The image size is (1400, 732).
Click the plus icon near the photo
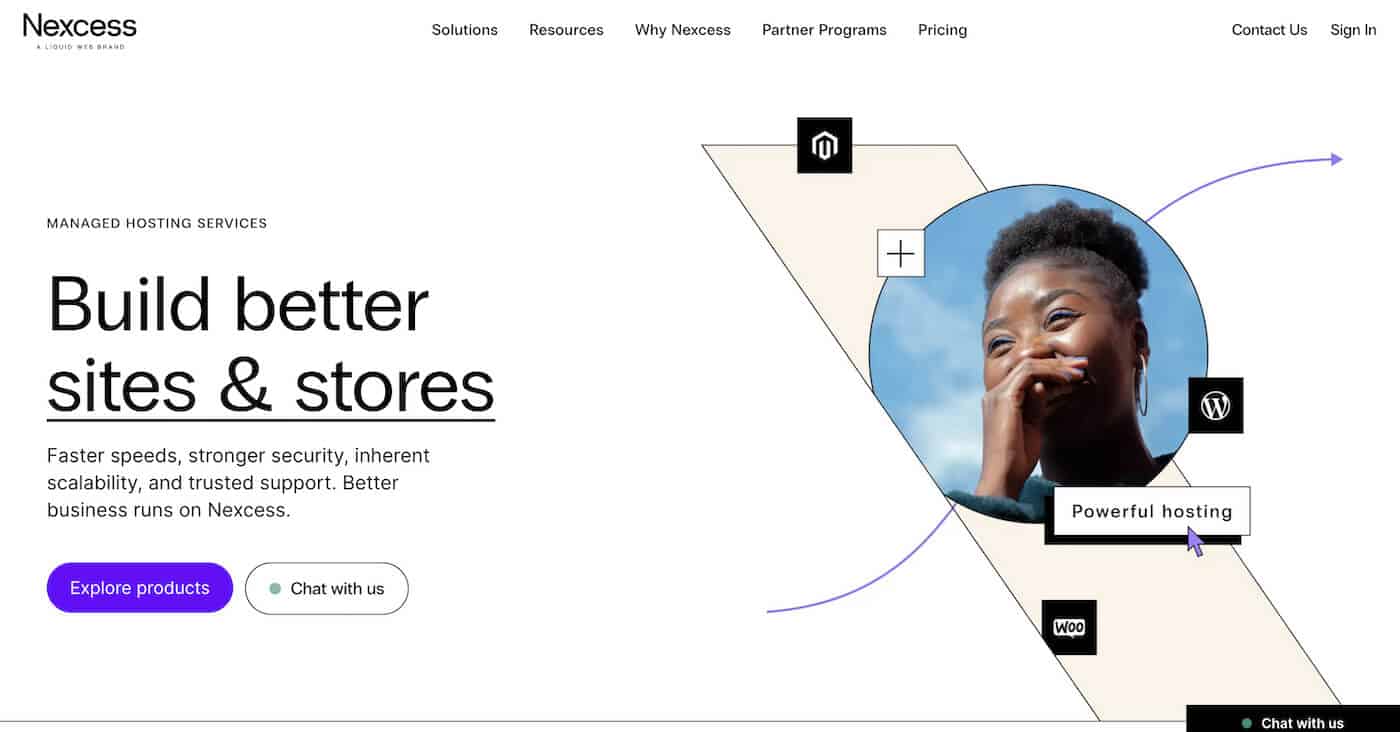click(901, 253)
